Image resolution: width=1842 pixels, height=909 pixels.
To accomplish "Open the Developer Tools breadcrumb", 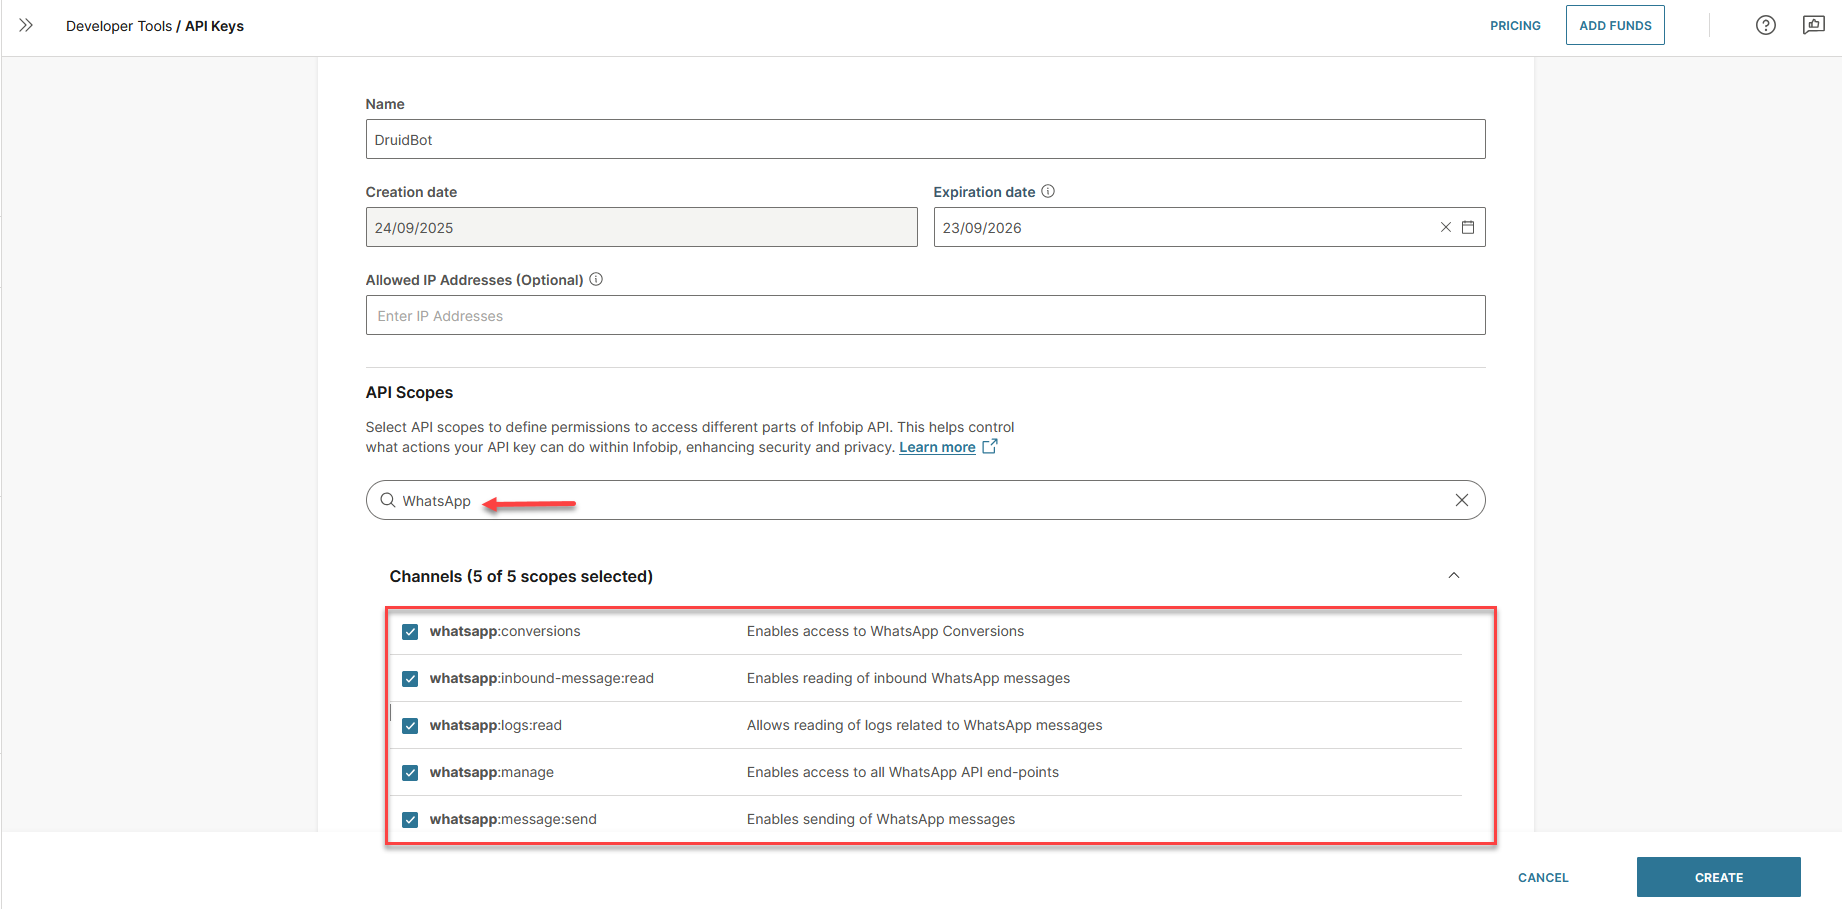I will pos(118,26).
